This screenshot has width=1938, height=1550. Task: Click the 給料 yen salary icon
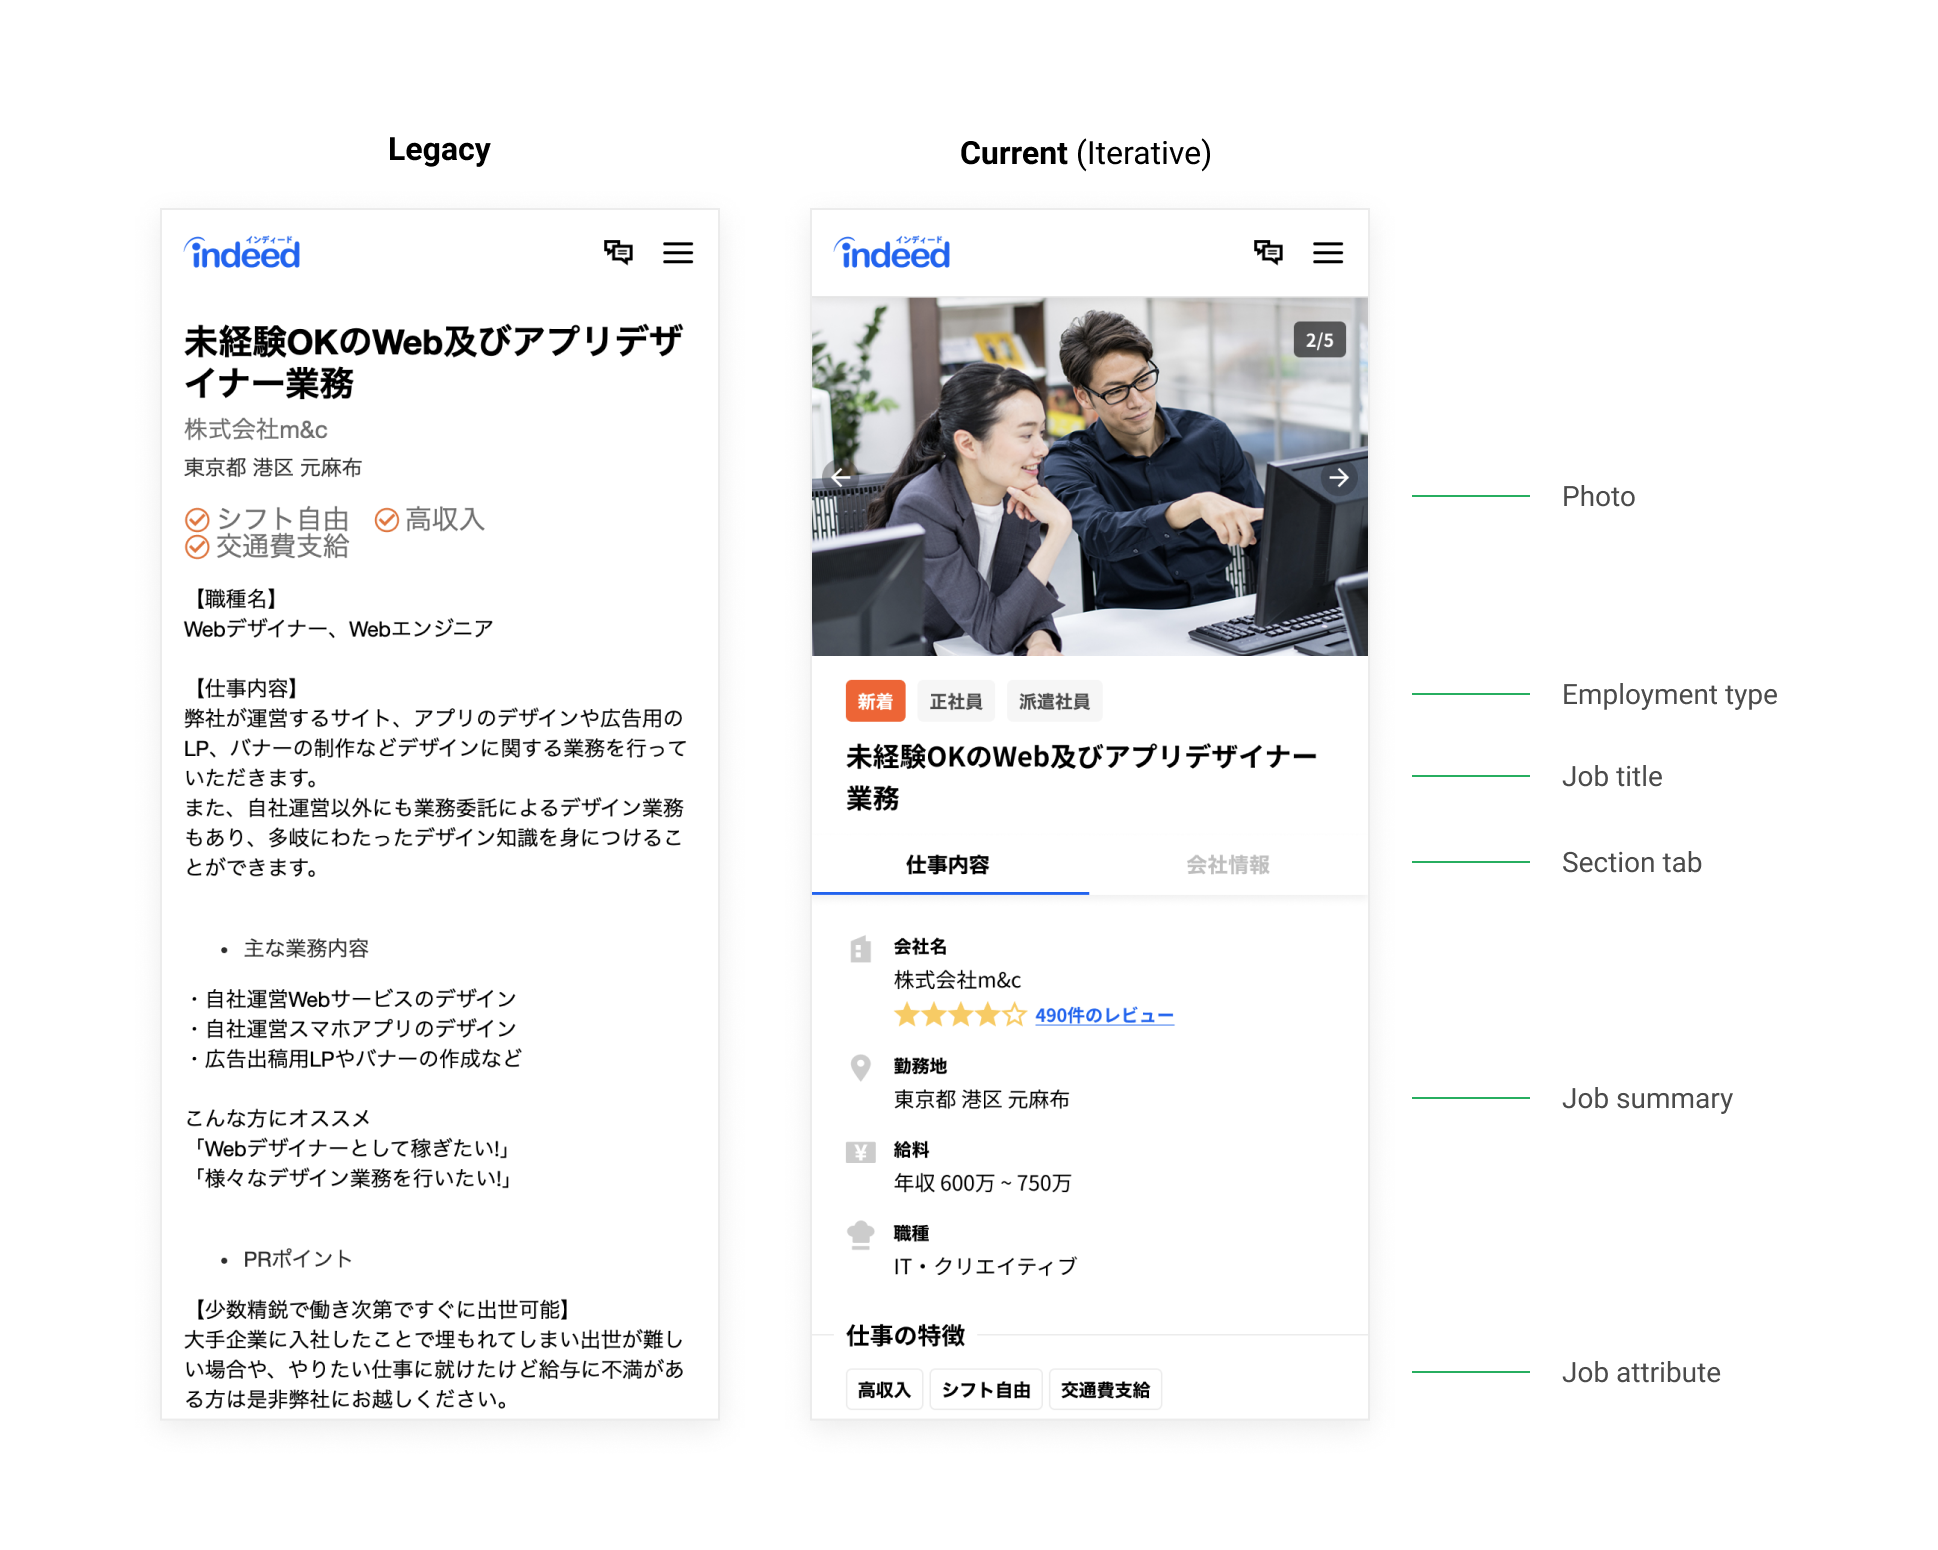(x=860, y=1152)
